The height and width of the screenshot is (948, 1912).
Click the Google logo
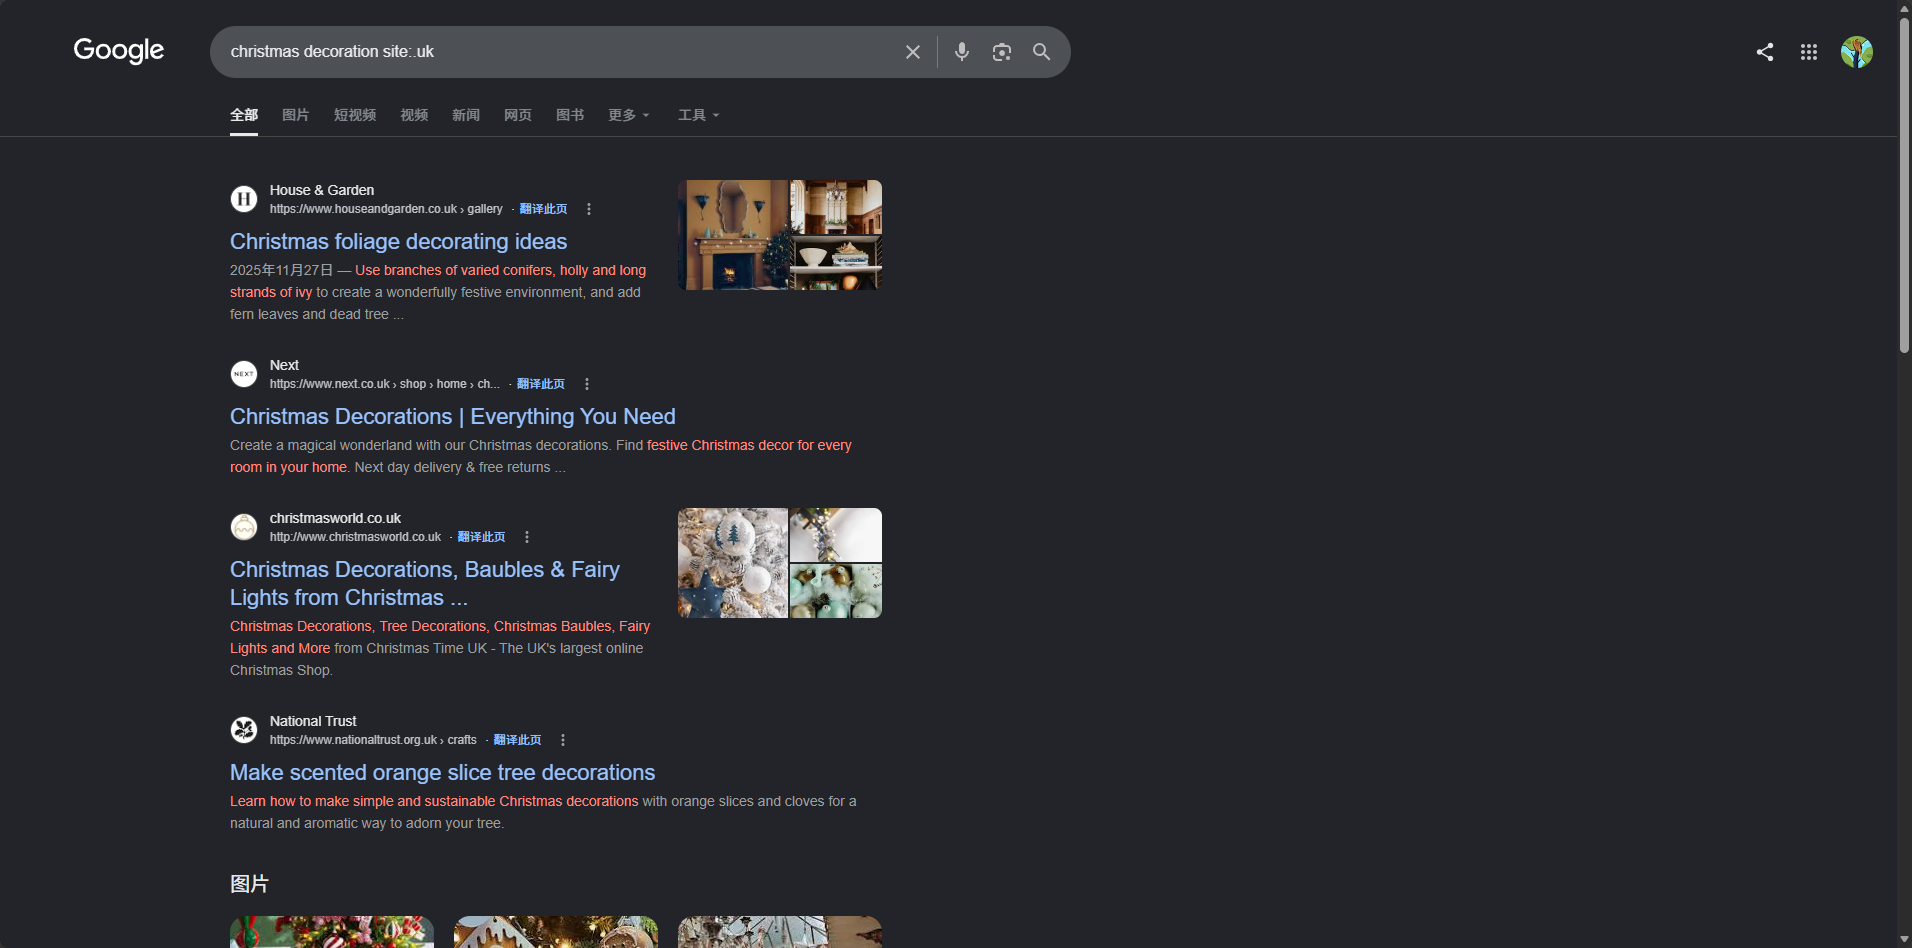119,50
